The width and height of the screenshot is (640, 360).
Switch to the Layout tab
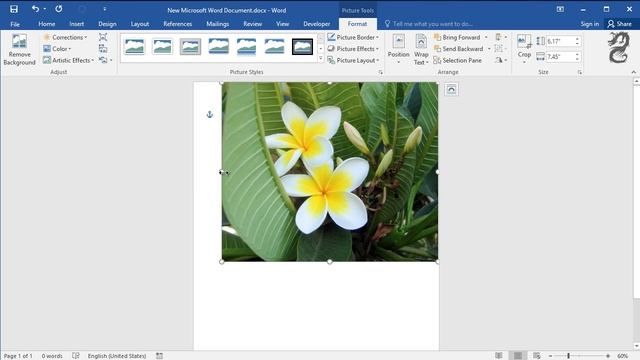tap(140, 24)
